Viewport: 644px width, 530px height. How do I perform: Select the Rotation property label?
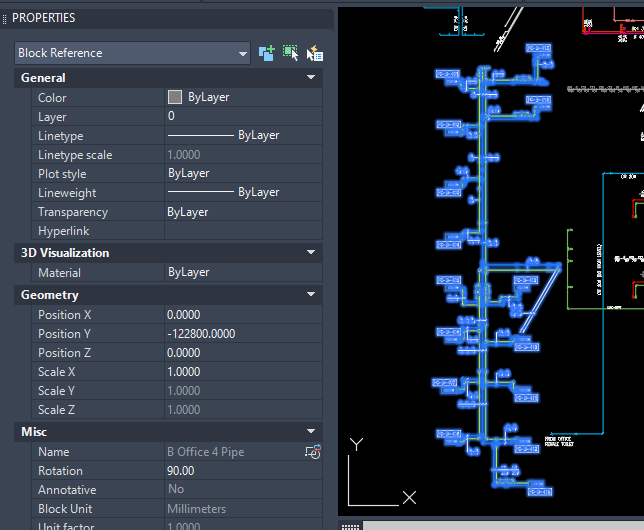coord(60,471)
